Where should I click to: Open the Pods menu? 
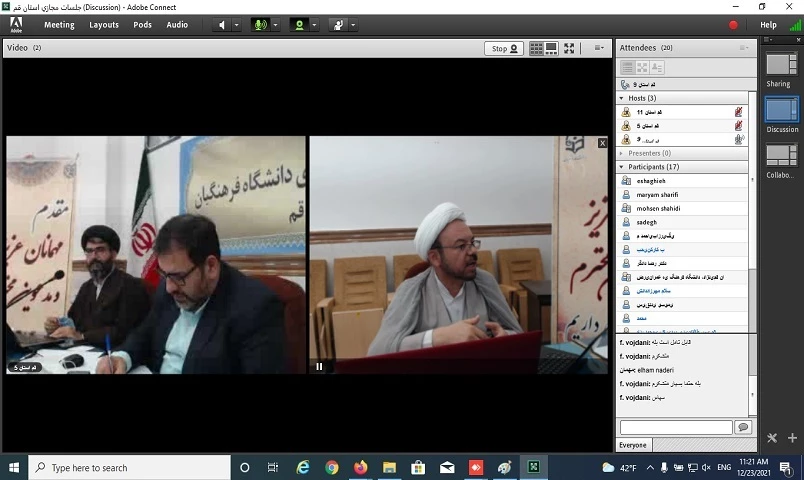click(142, 25)
